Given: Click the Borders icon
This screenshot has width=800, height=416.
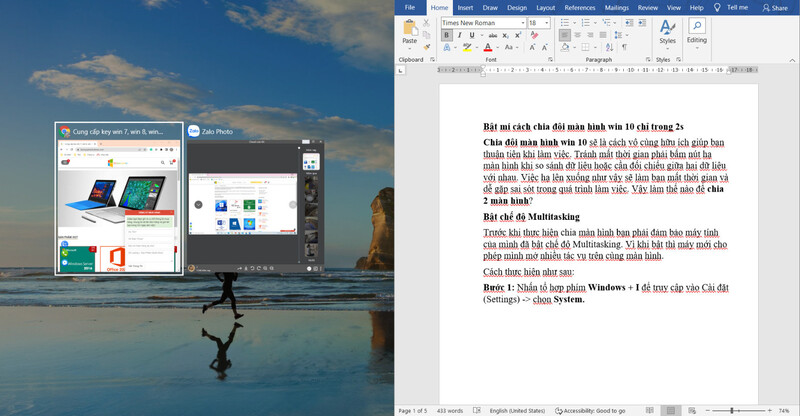Looking at the screenshot, I should click(586, 47).
